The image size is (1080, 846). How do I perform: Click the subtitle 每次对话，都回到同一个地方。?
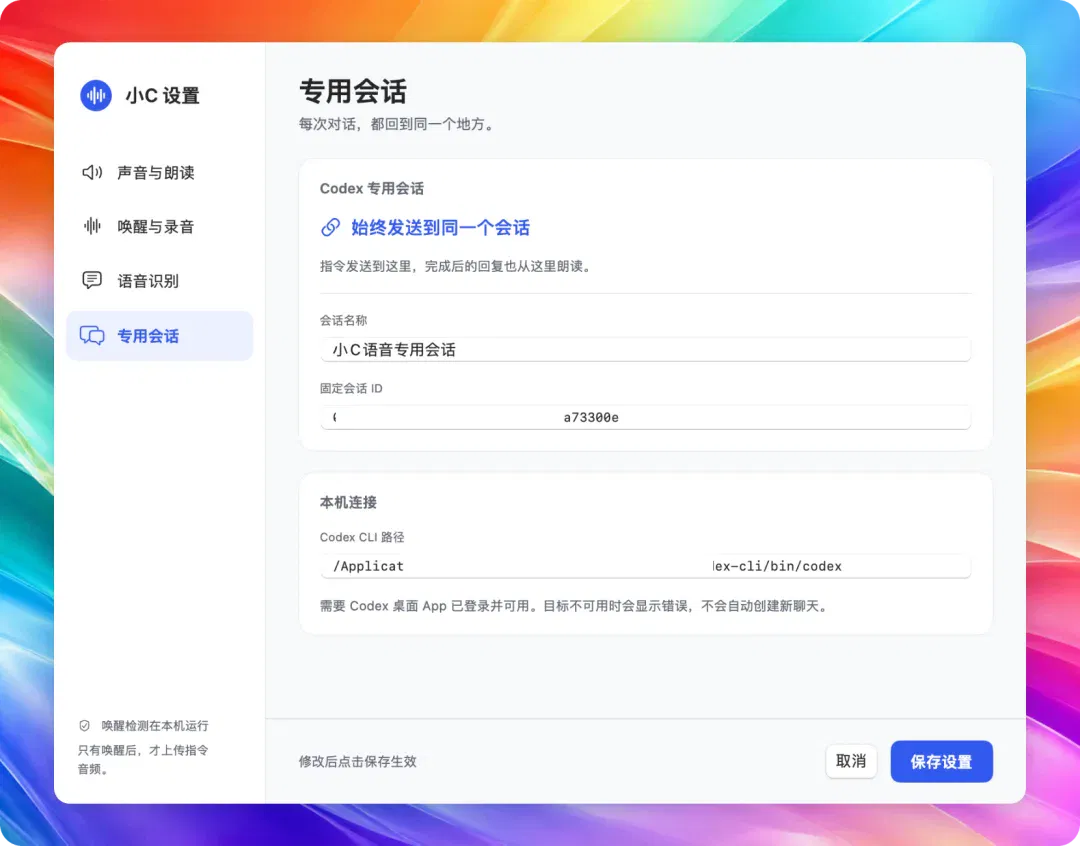point(398,124)
